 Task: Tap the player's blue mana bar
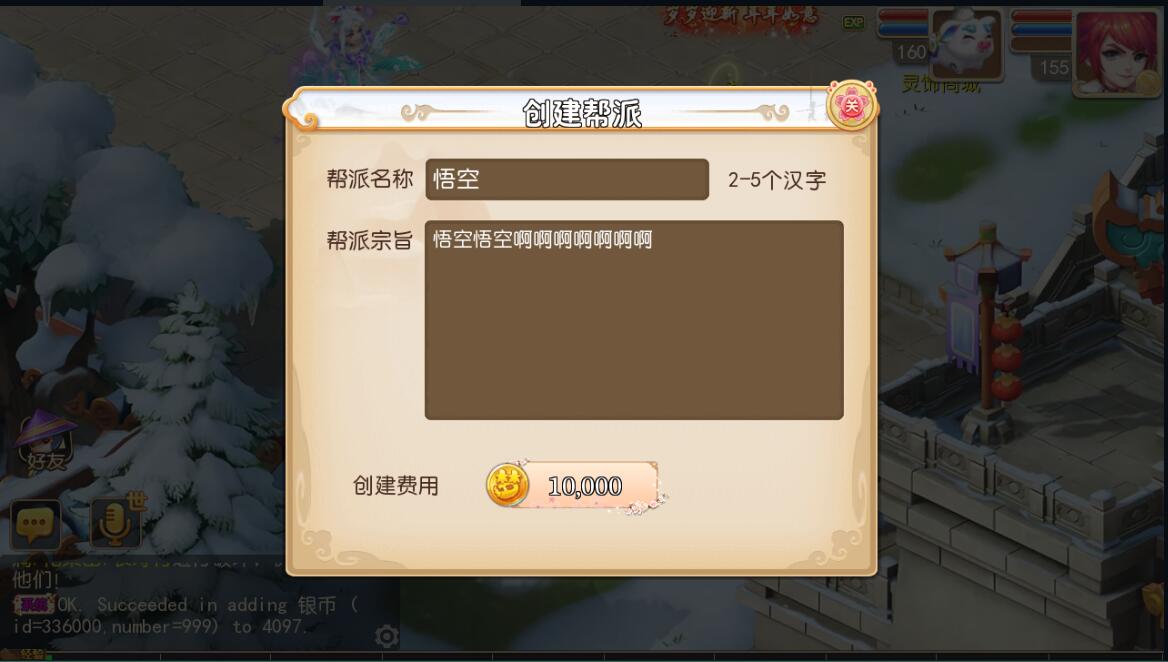1041,30
